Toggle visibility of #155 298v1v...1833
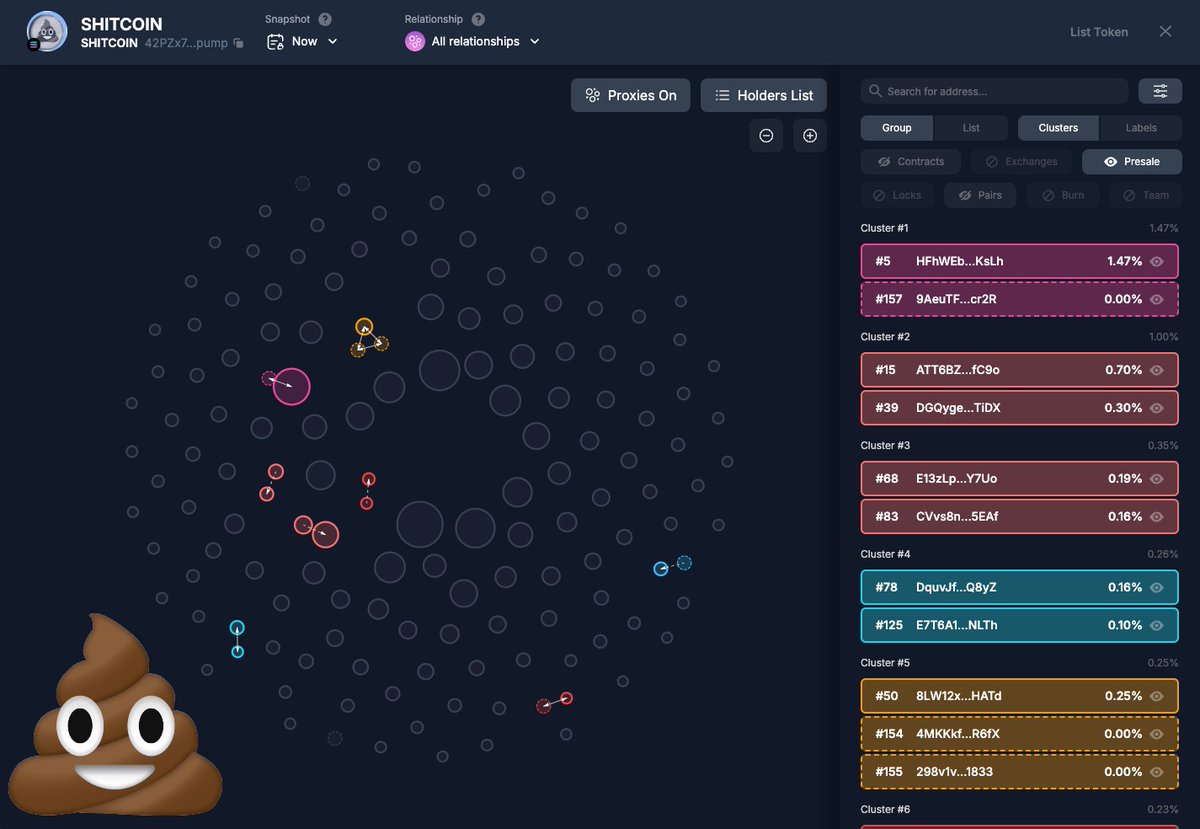 tap(1157, 772)
